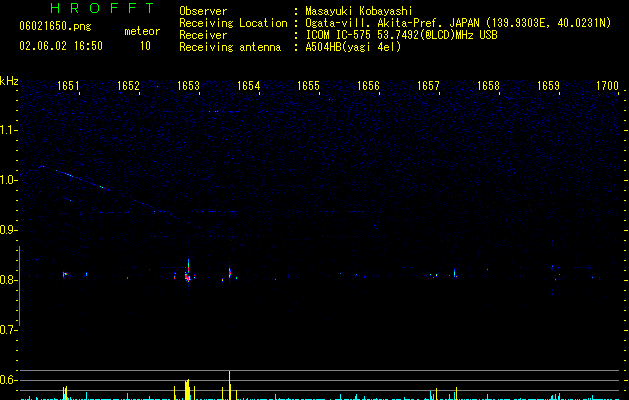
Task: Click the 1651 time axis label
Action: (68, 86)
